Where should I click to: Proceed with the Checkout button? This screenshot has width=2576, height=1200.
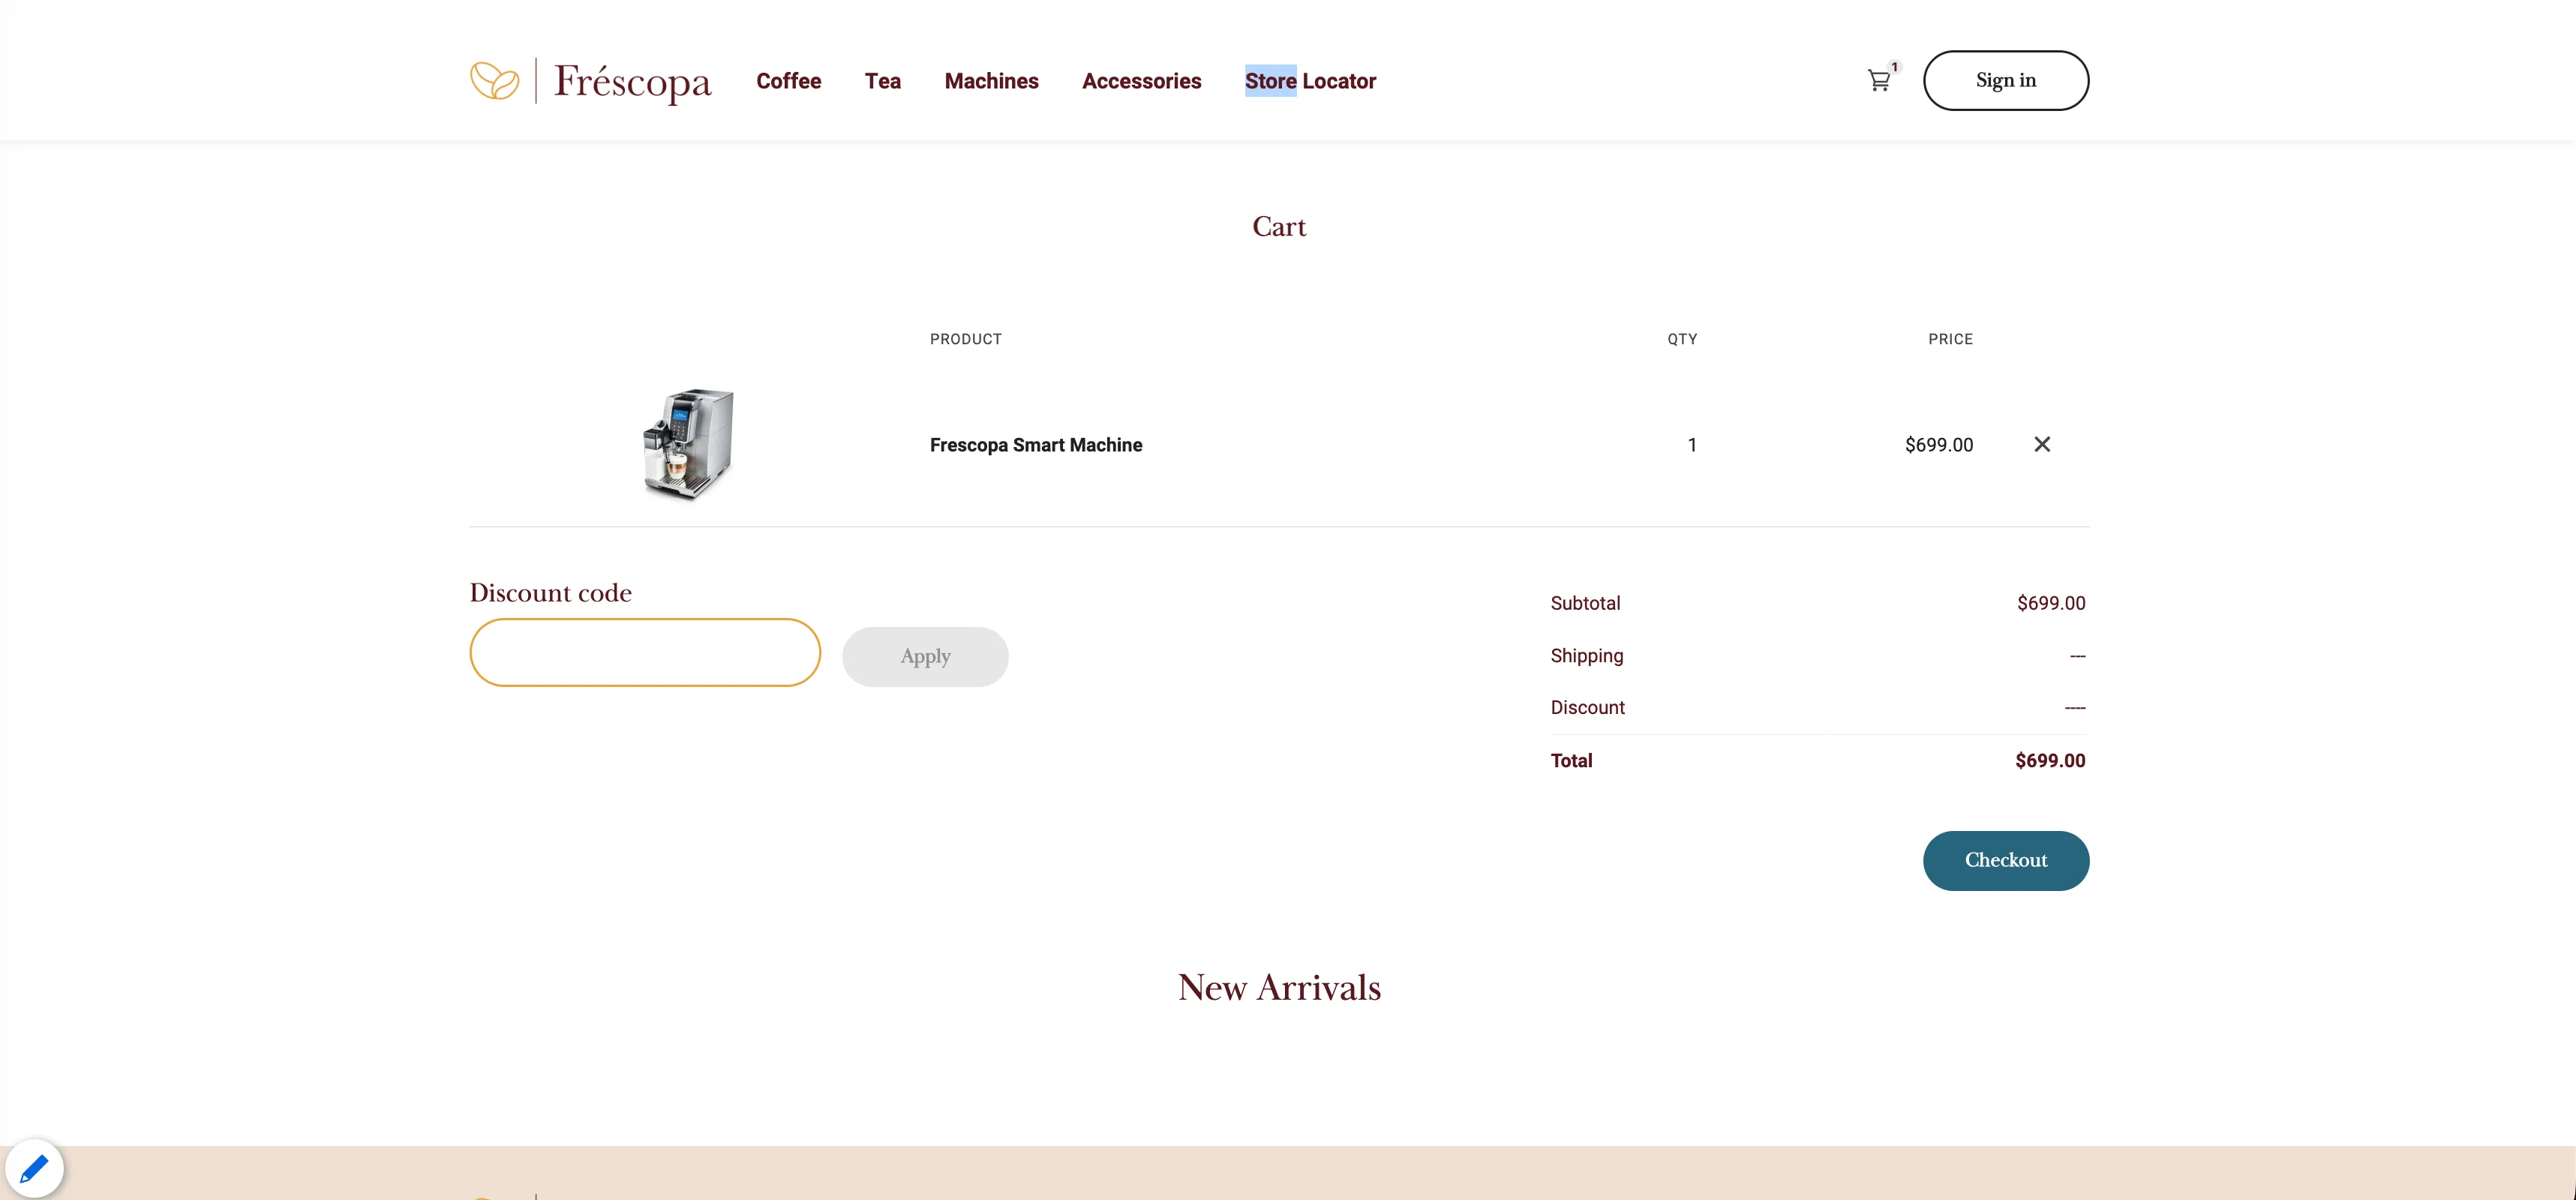[x=2005, y=860]
